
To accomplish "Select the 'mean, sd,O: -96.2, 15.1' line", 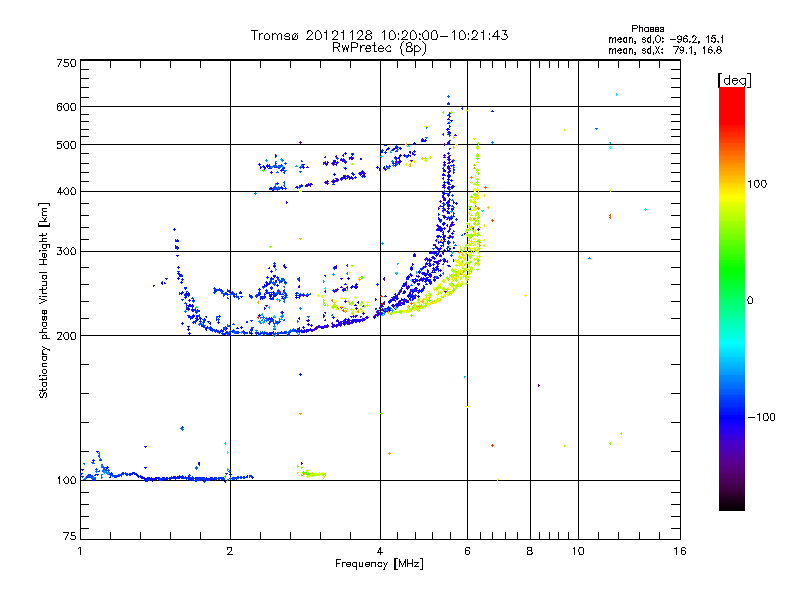I will (666, 39).
